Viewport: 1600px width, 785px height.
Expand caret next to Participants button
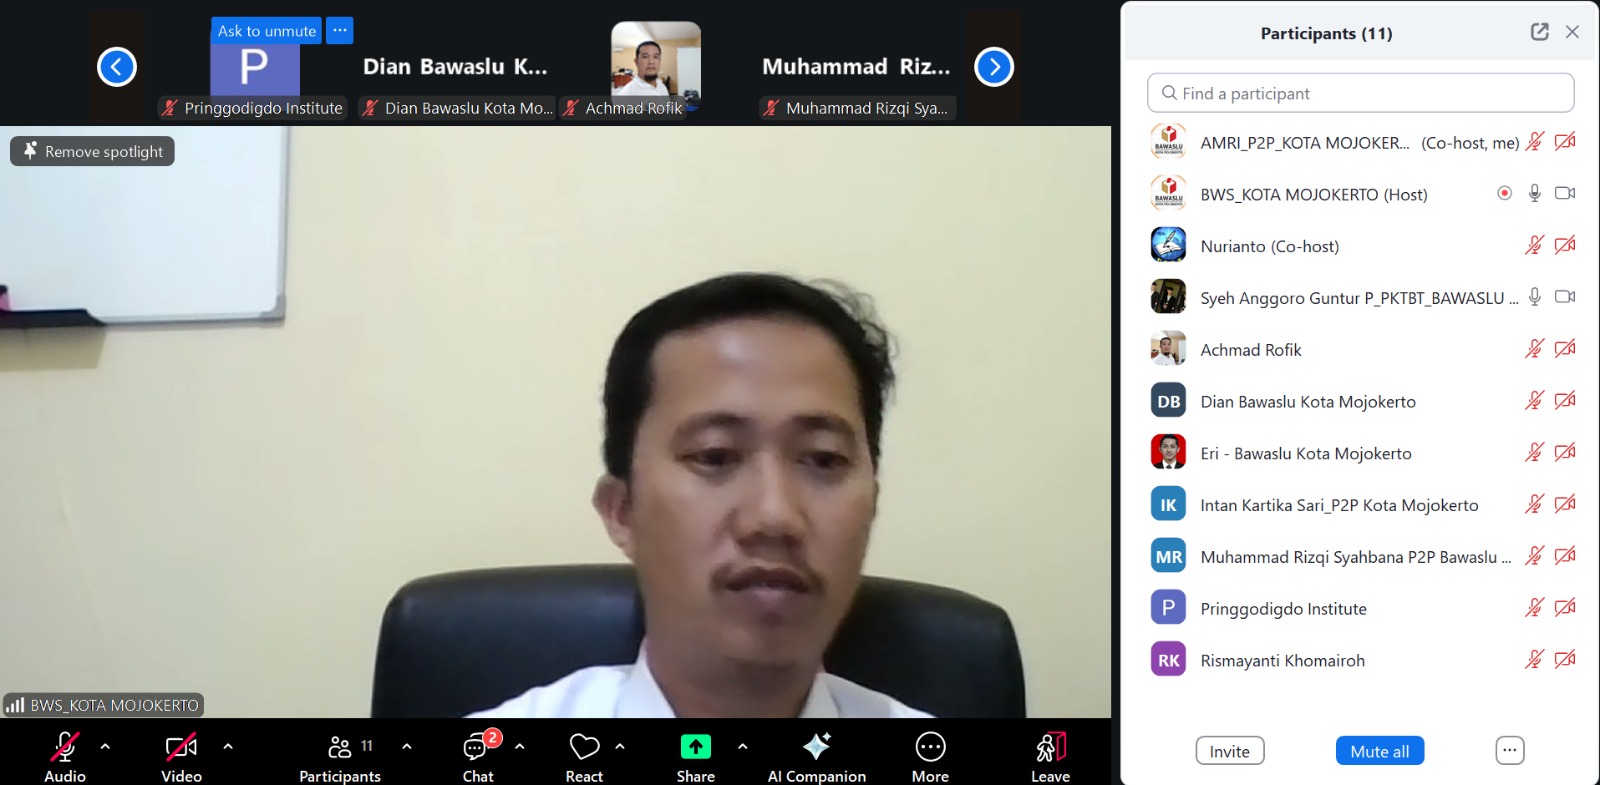click(x=406, y=746)
